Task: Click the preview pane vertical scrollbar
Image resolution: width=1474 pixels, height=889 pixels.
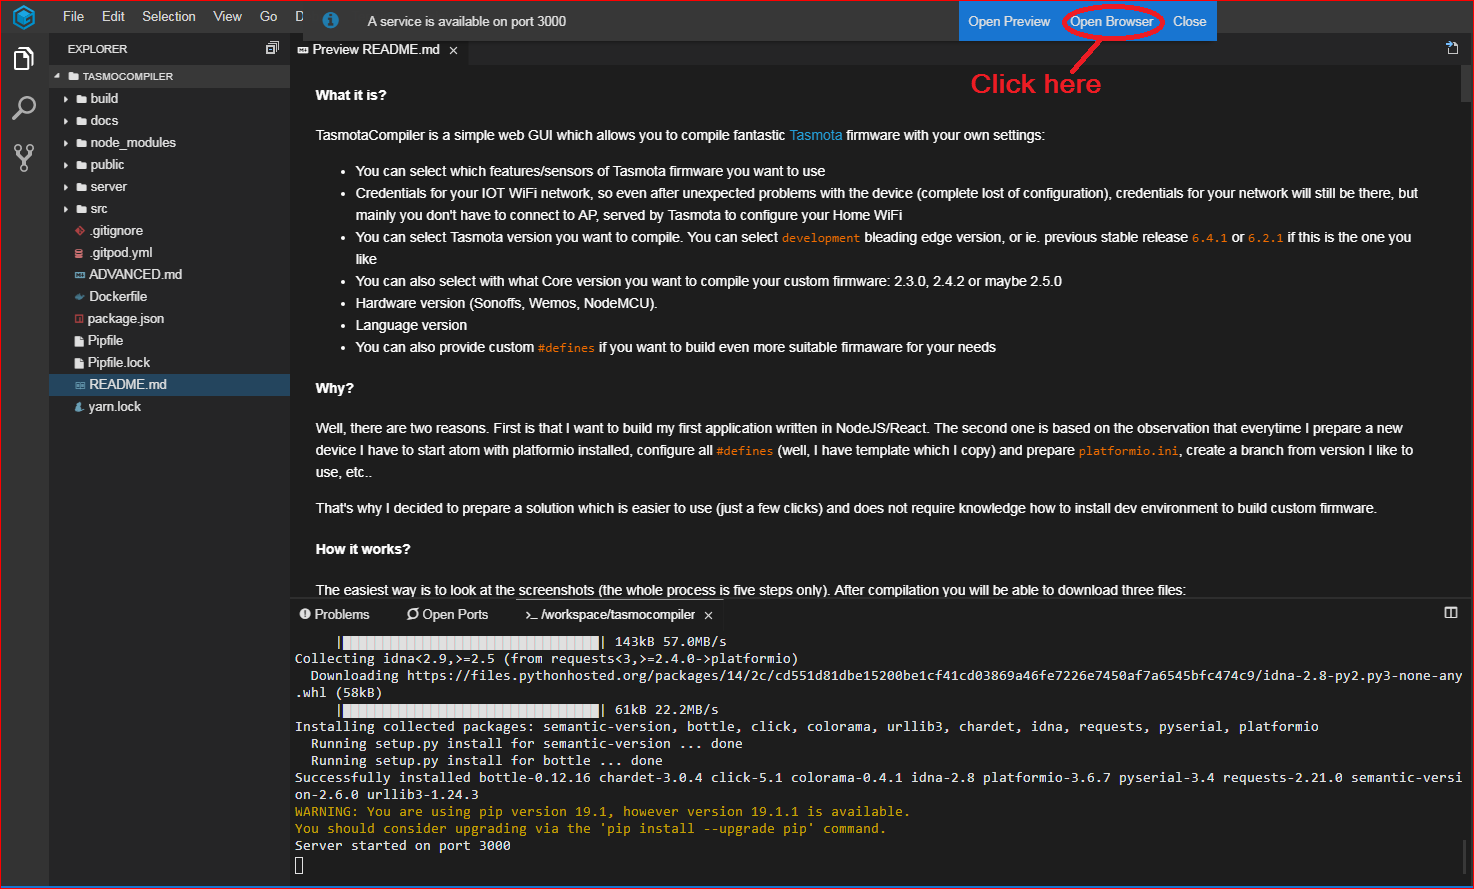Action: [x=1466, y=82]
